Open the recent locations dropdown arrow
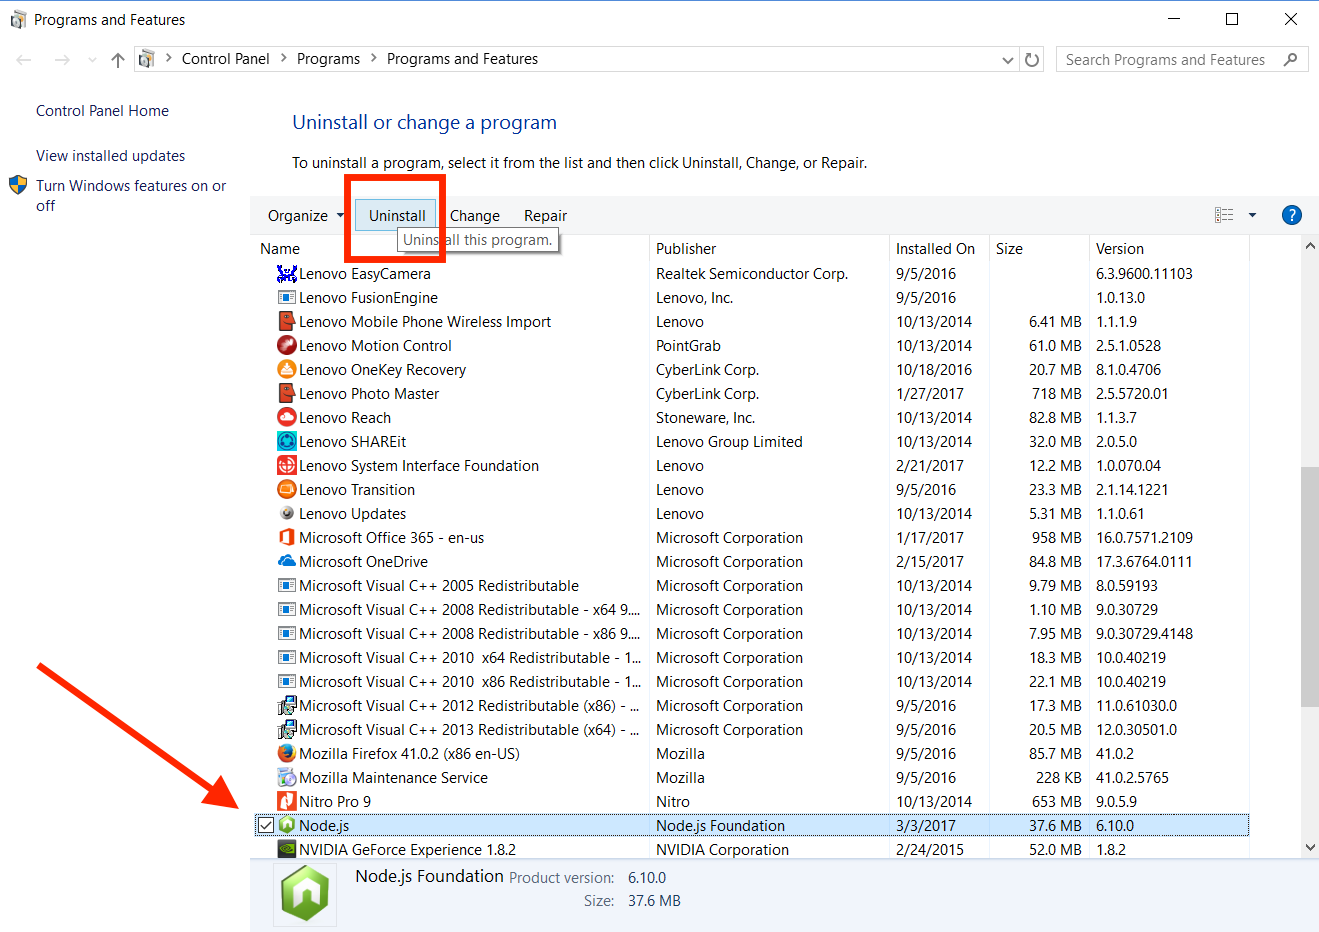Viewport: 1319px width, 932px height. point(92,60)
